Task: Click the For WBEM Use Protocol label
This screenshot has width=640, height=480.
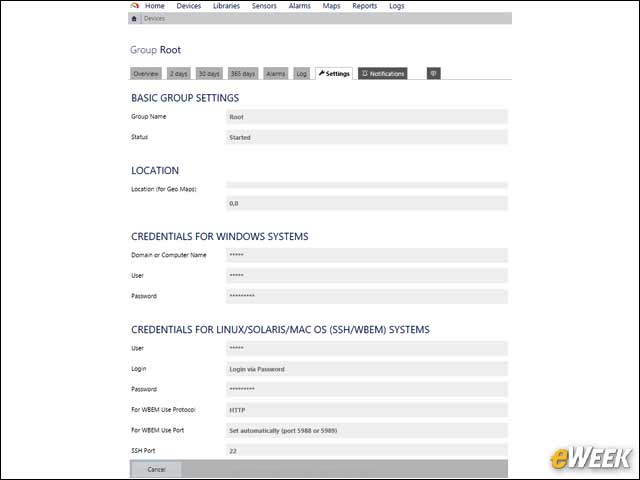Action: (x=163, y=409)
